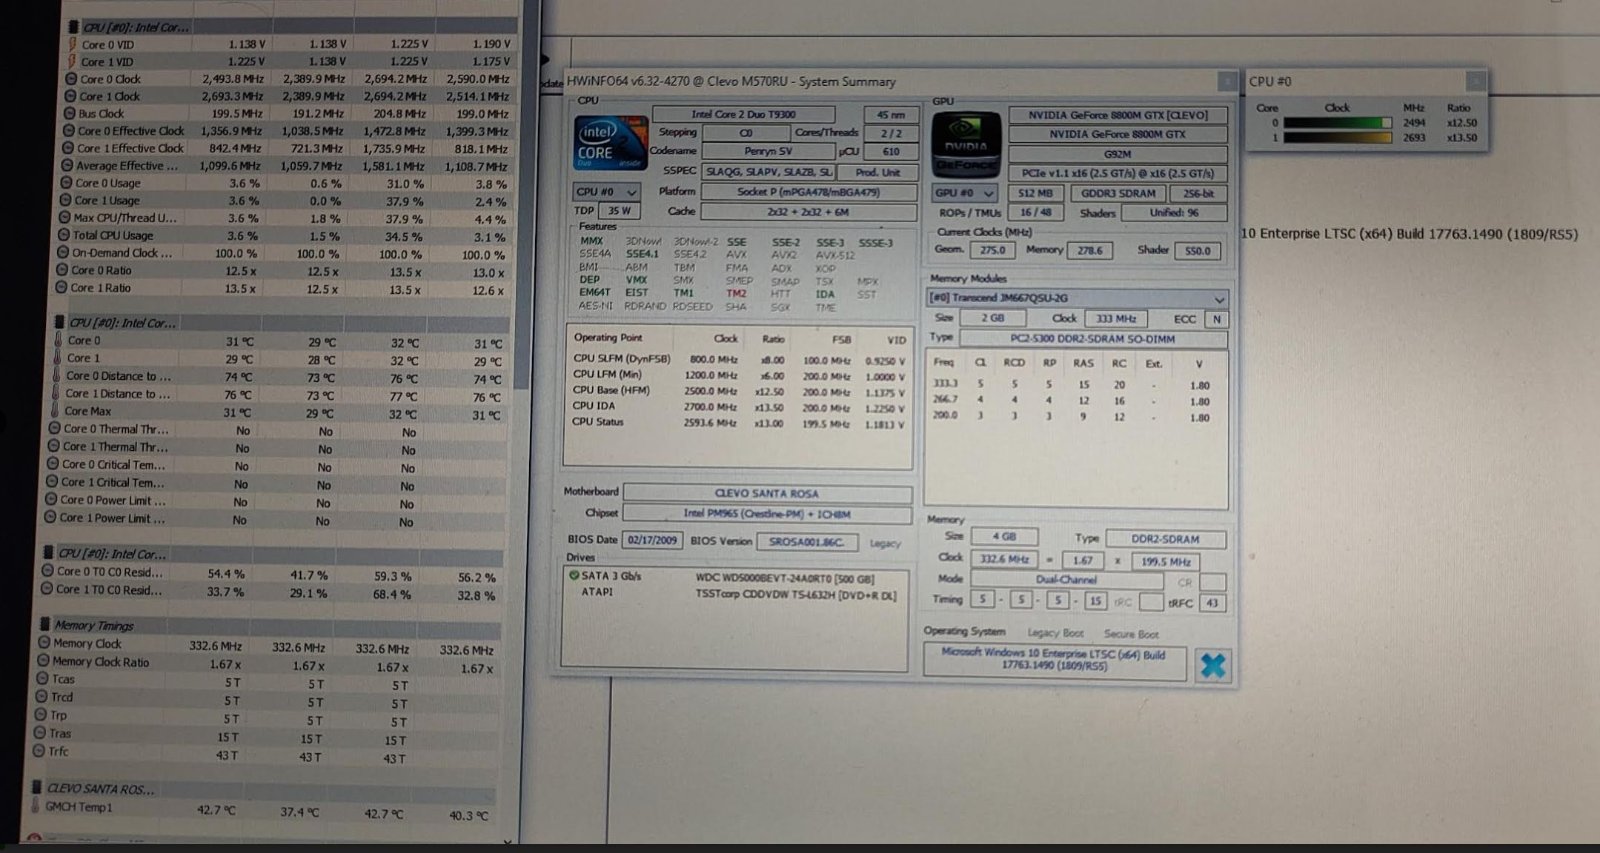Open the Memory Modules Transcend dropdown
Image resolution: width=1600 pixels, height=853 pixels.
pos(1077,298)
